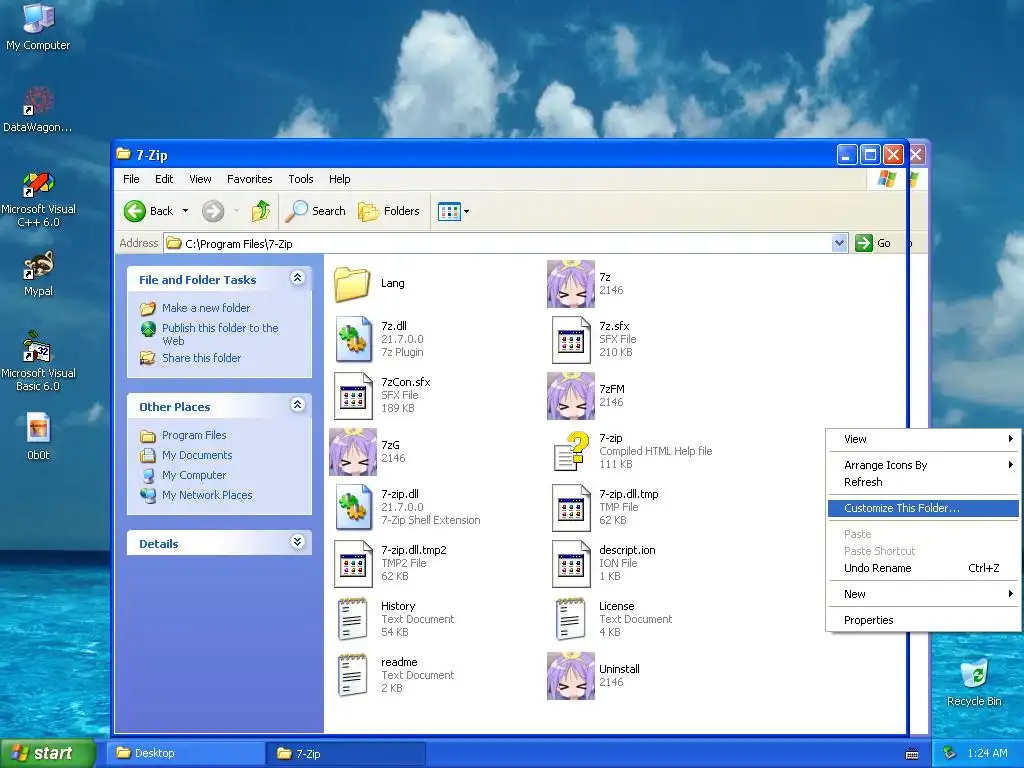Image resolution: width=1024 pixels, height=768 pixels.
Task: Select the License text document icon
Action: click(x=571, y=619)
